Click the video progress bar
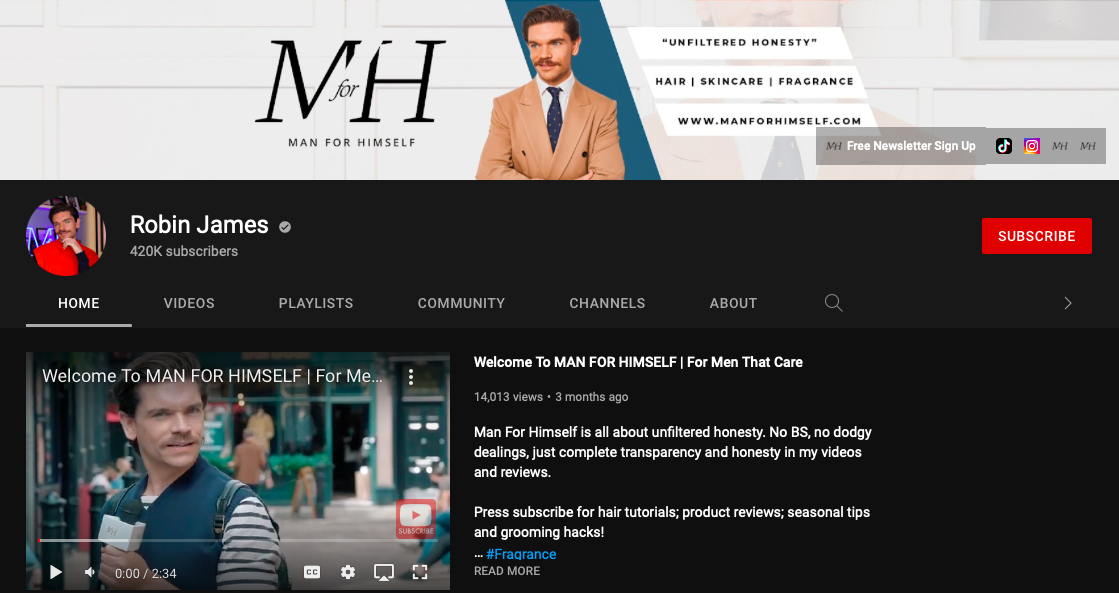This screenshot has height=593, width=1119. 238,541
